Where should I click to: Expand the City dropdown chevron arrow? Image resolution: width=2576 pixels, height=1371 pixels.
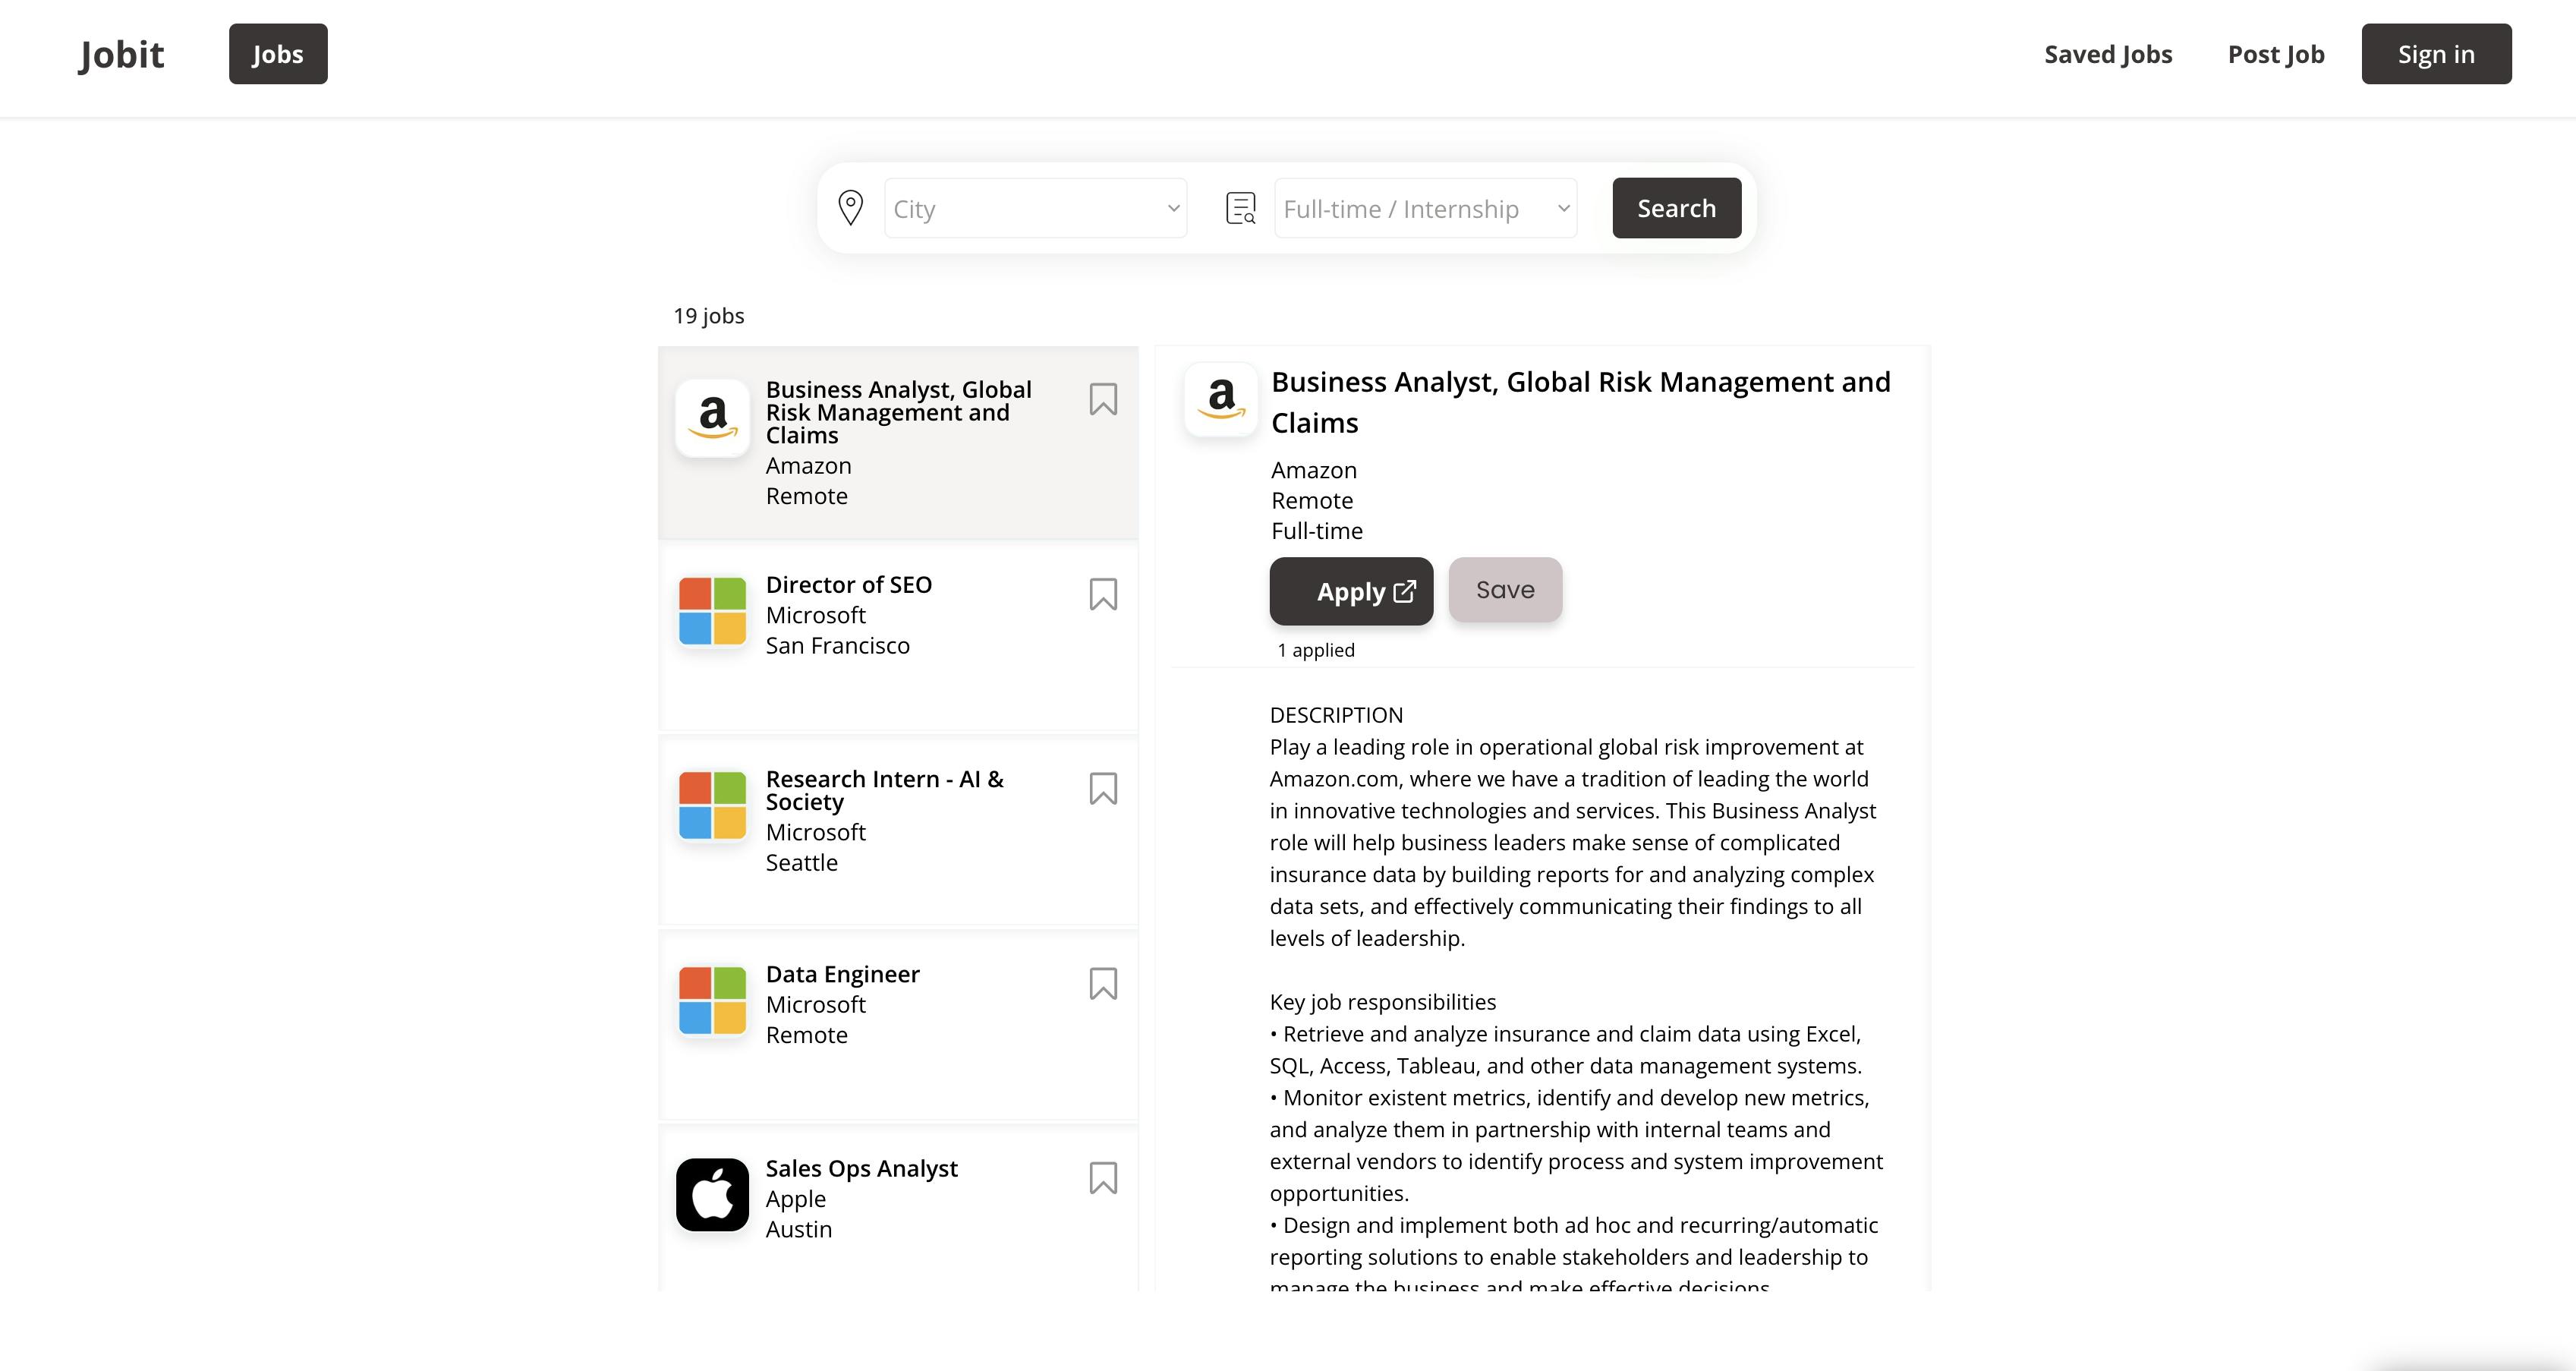(x=1173, y=208)
